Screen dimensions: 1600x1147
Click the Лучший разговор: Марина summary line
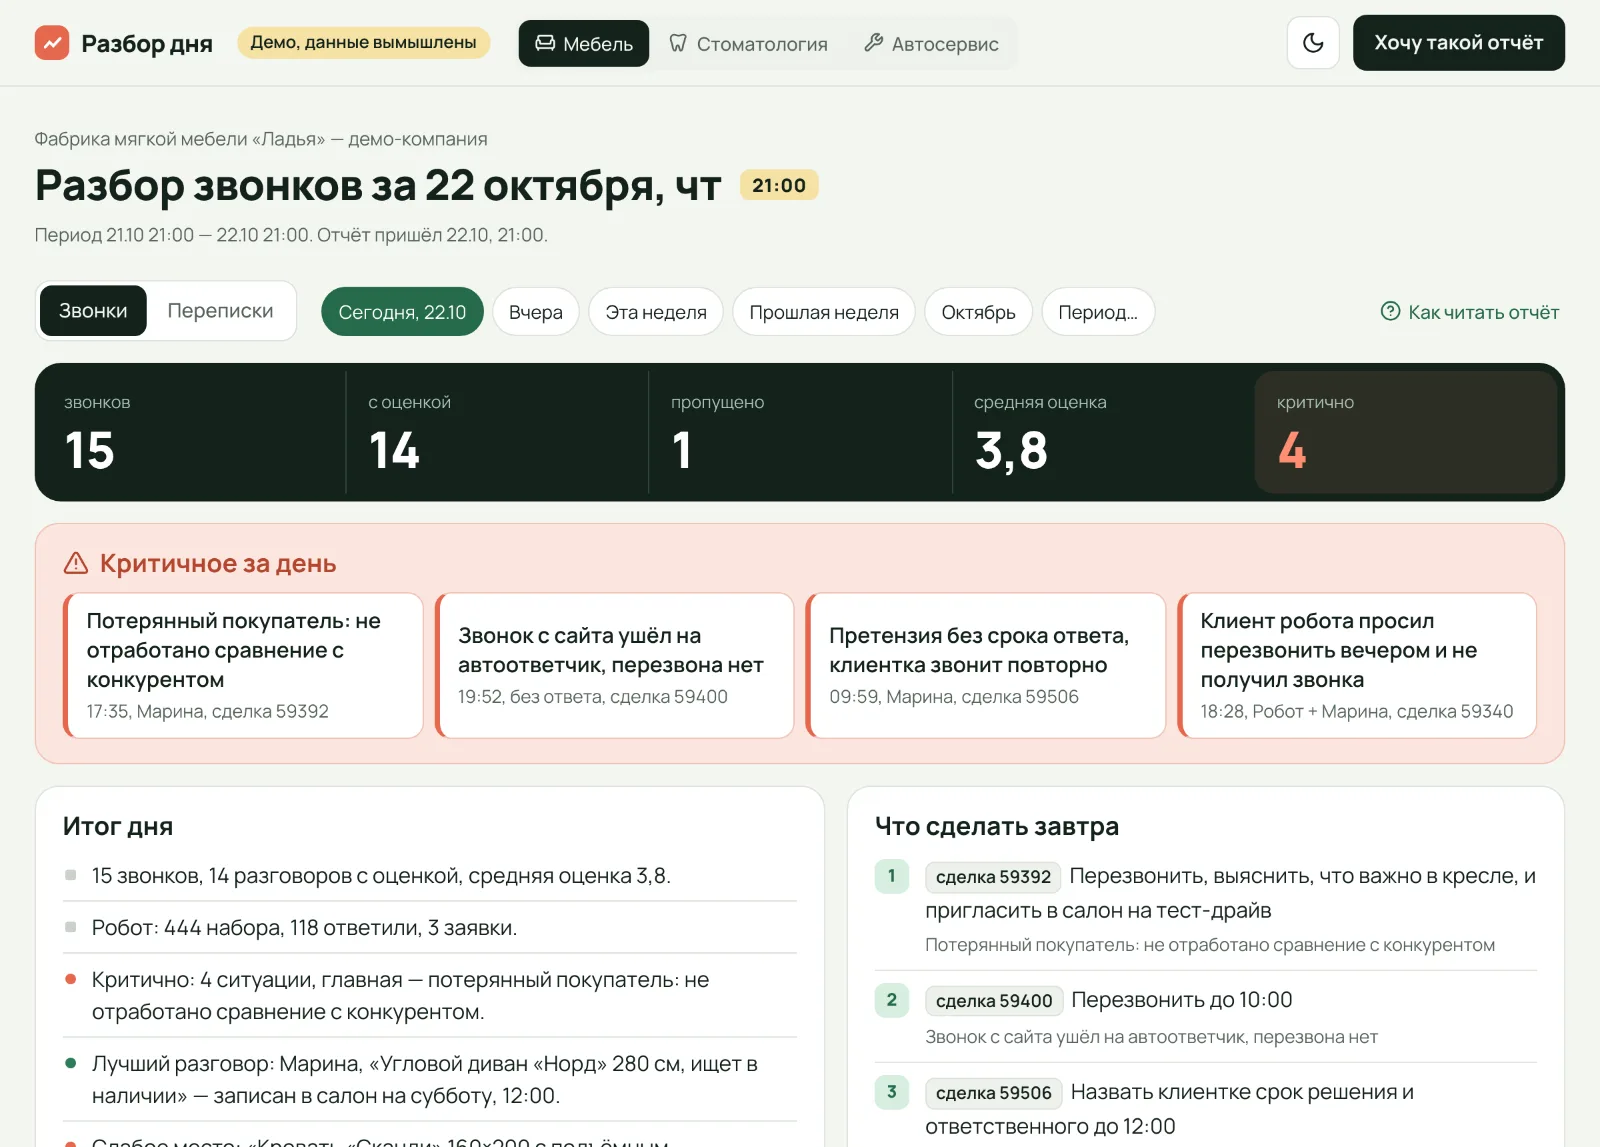[430, 1079]
